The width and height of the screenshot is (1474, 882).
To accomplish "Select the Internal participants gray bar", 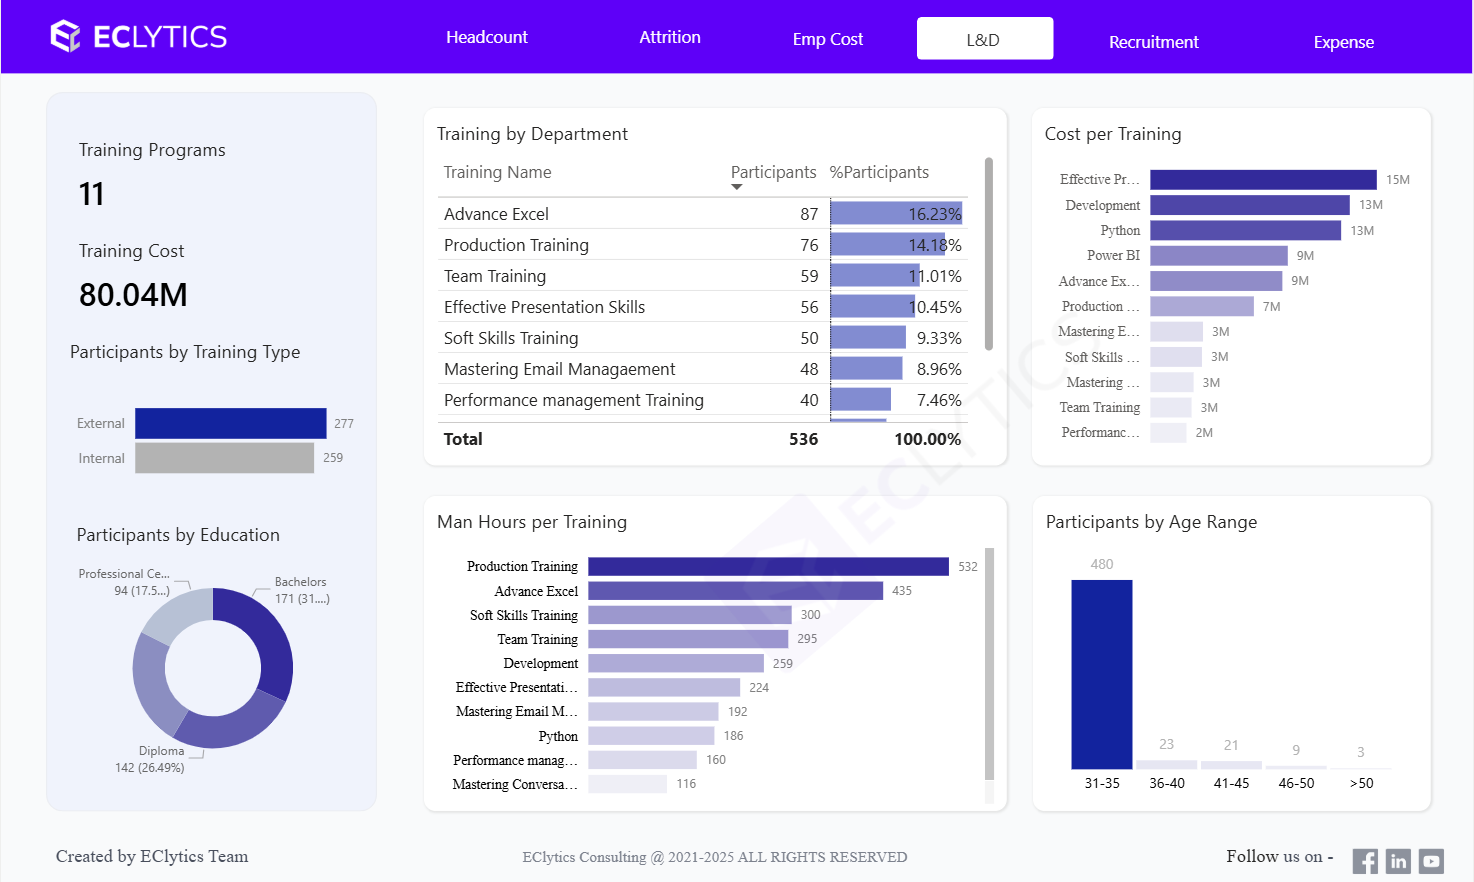I will (x=224, y=458).
